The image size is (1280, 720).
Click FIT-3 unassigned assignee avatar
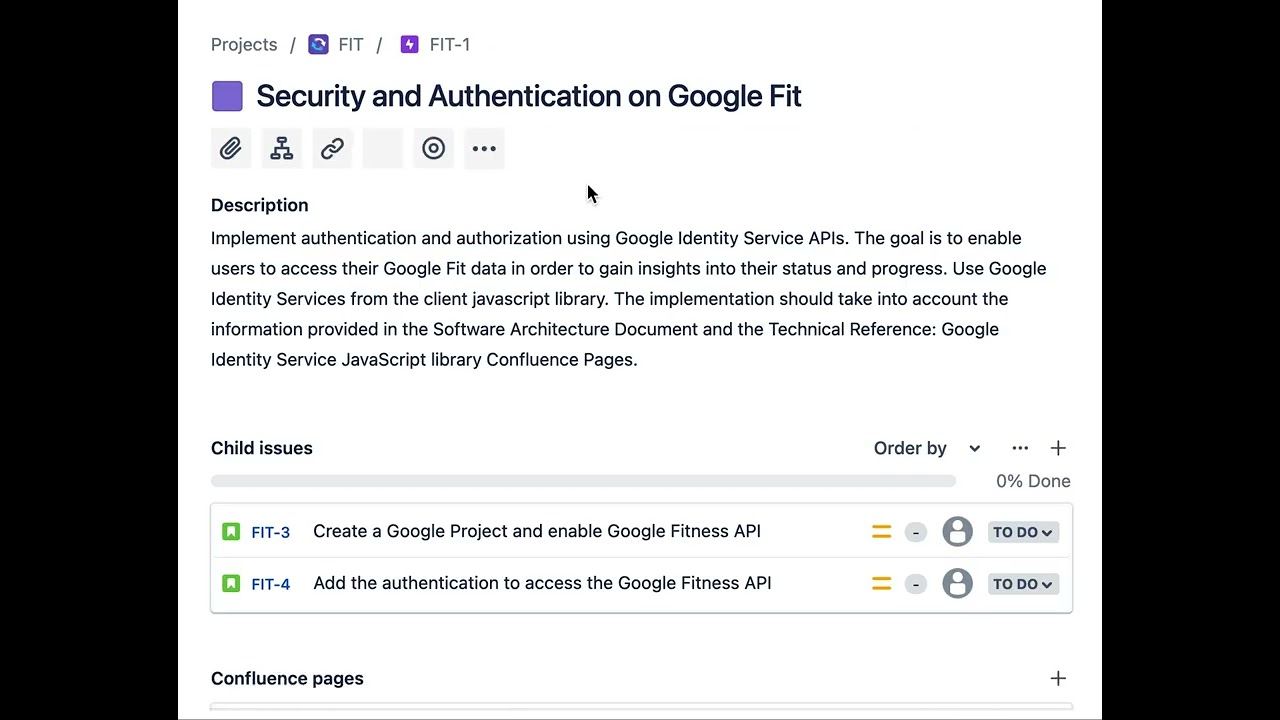point(957,532)
